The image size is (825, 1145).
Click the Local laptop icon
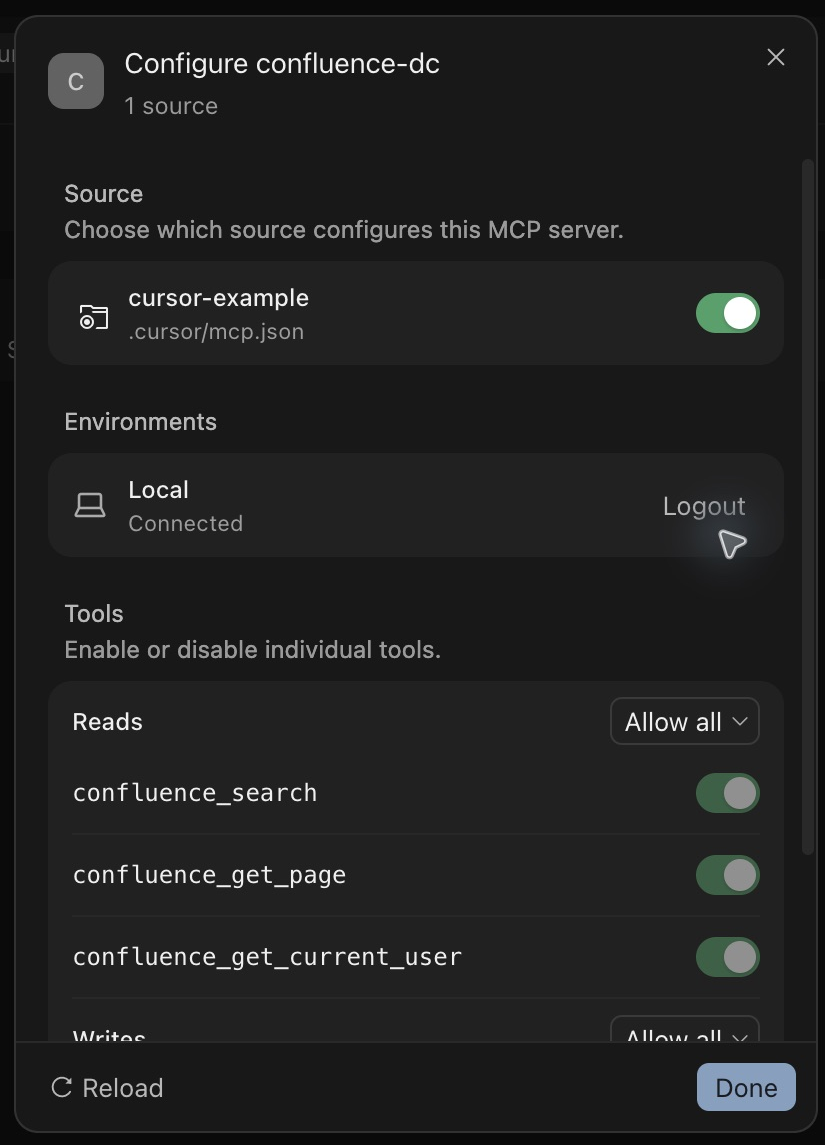pyautogui.click(x=90, y=505)
